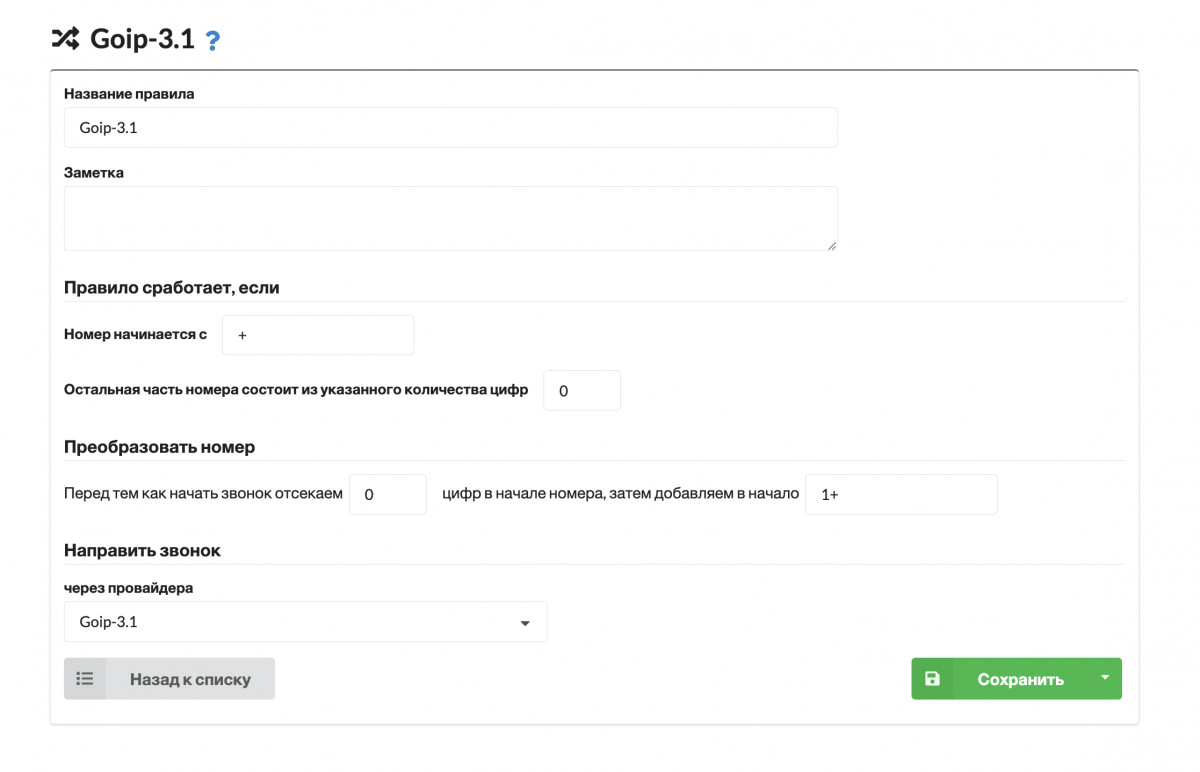Click the Номер начинается с field
The height and width of the screenshot is (772, 1200).
(318, 335)
